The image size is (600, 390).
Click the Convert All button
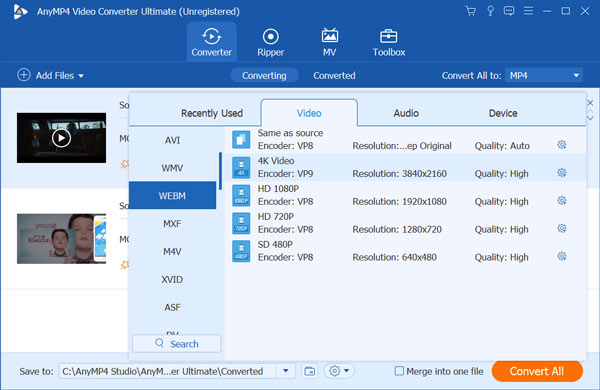(x=537, y=371)
